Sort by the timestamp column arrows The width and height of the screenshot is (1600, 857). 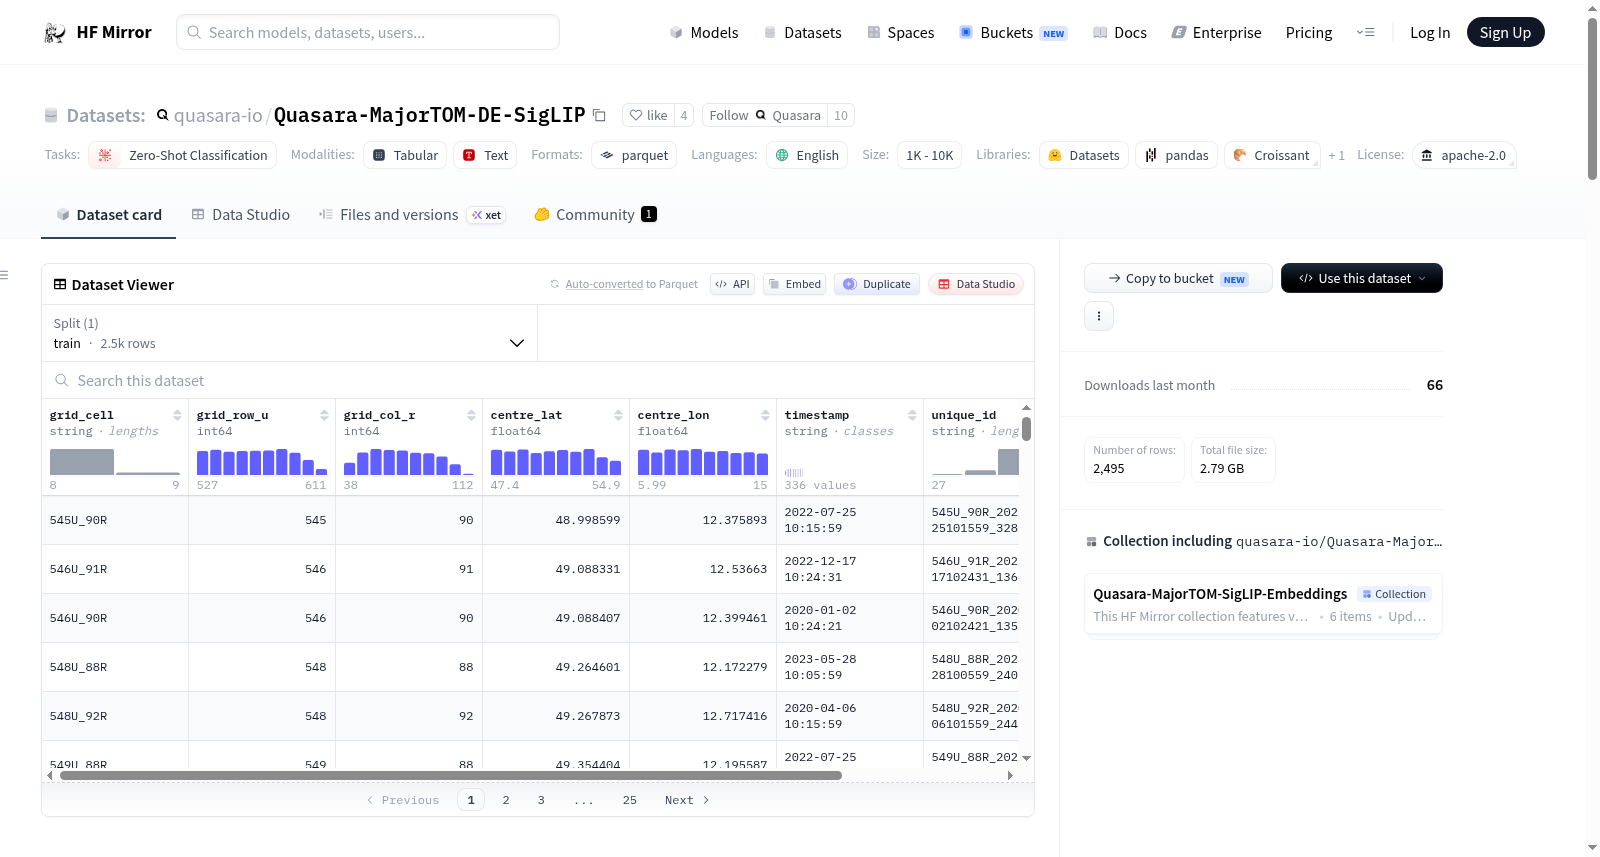(x=912, y=415)
